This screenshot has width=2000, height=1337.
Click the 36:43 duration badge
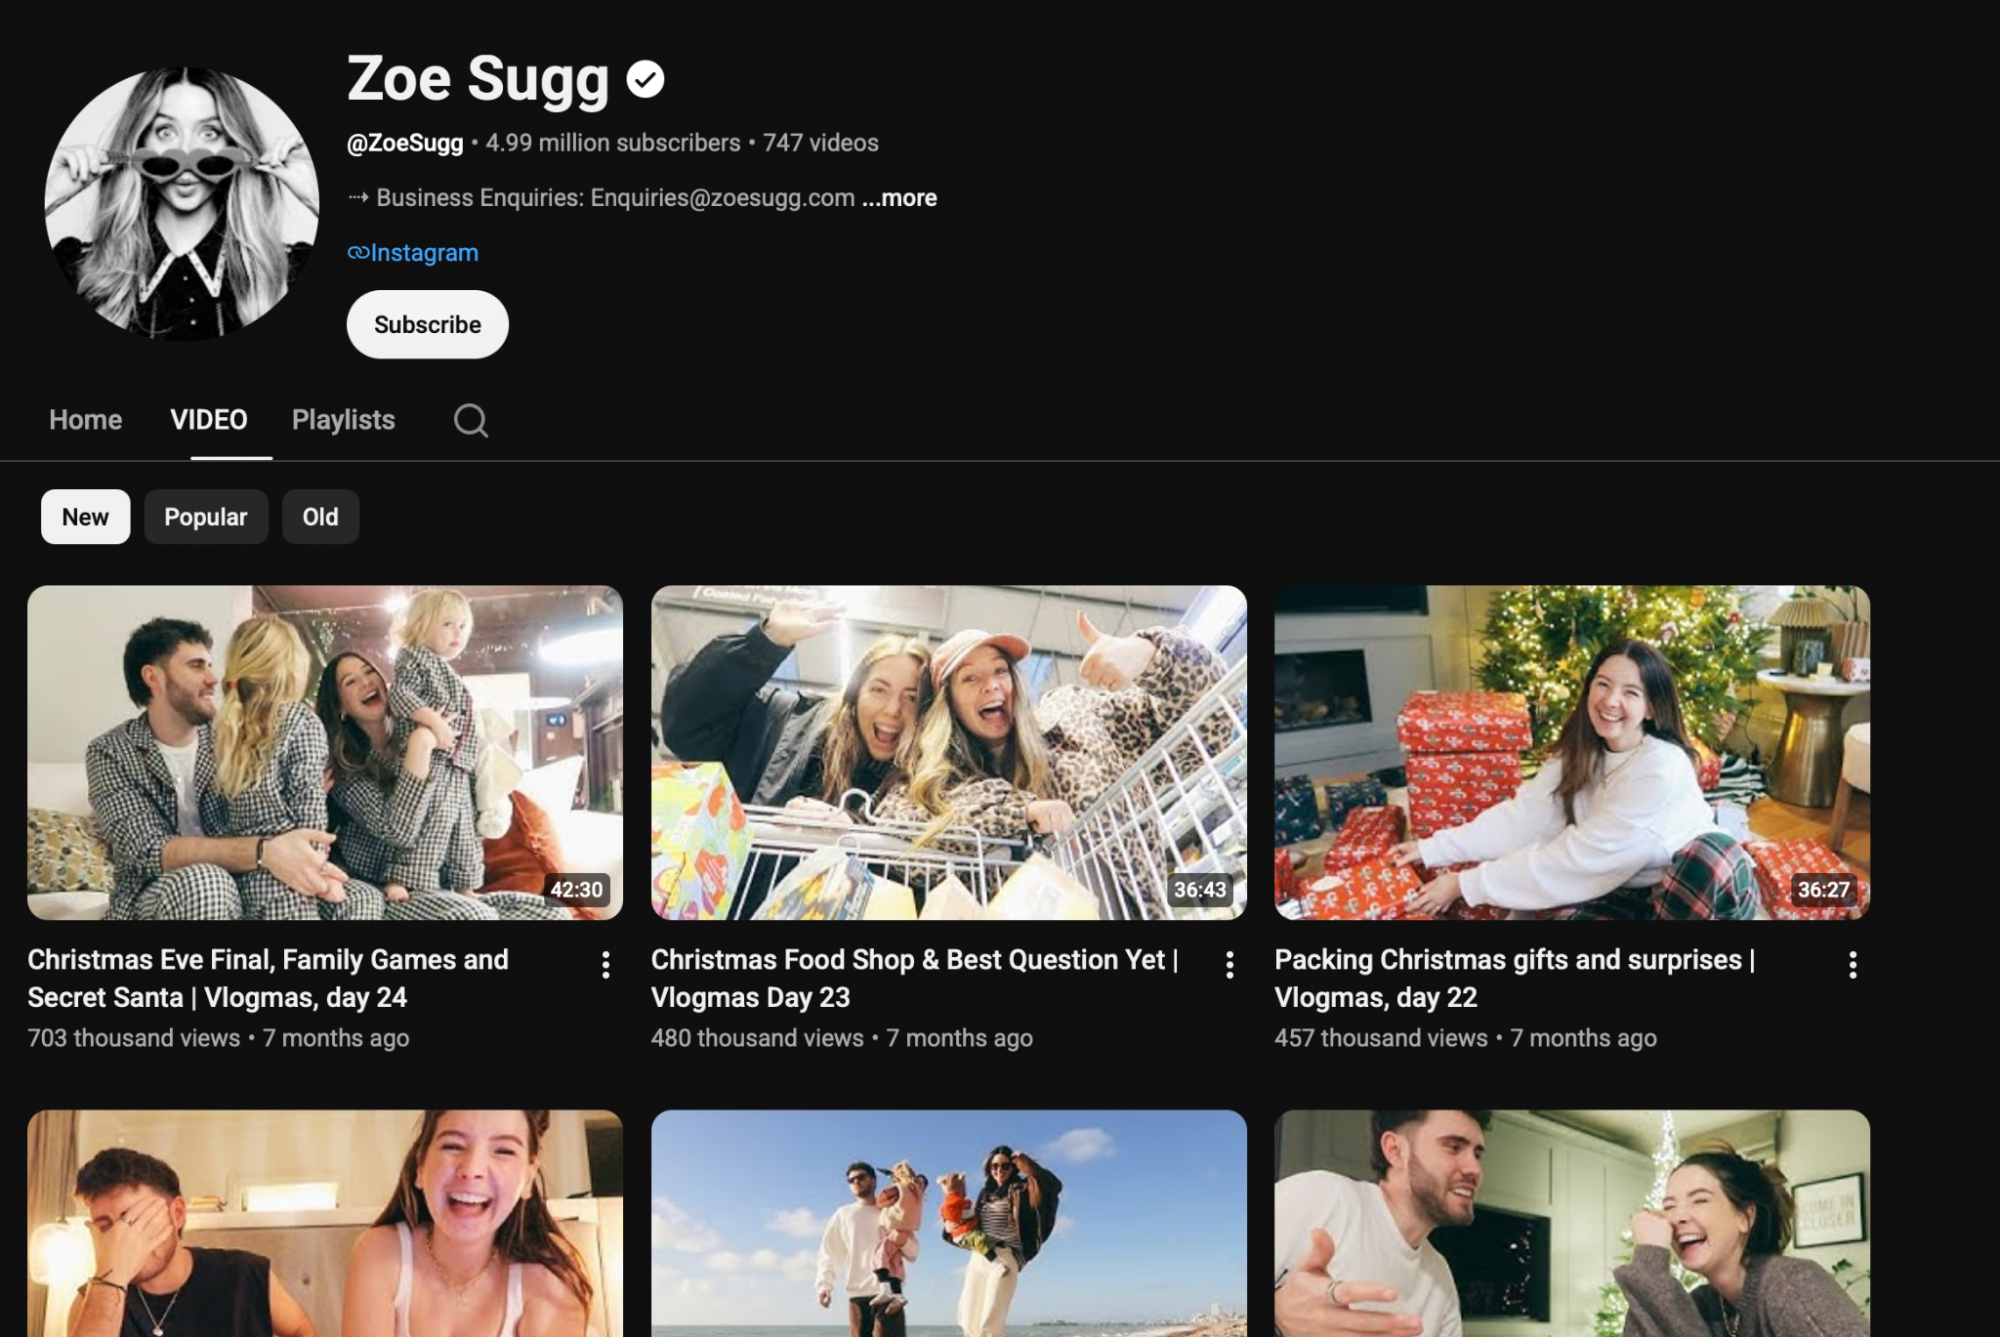point(1200,889)
